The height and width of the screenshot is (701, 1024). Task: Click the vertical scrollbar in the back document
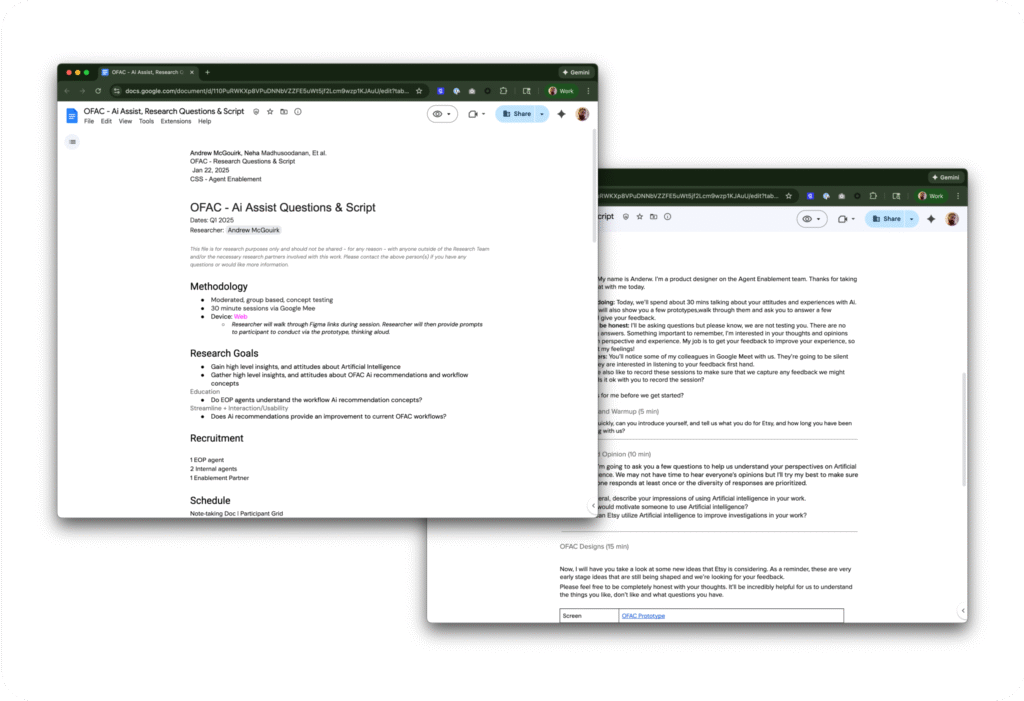tap(962, 400)
